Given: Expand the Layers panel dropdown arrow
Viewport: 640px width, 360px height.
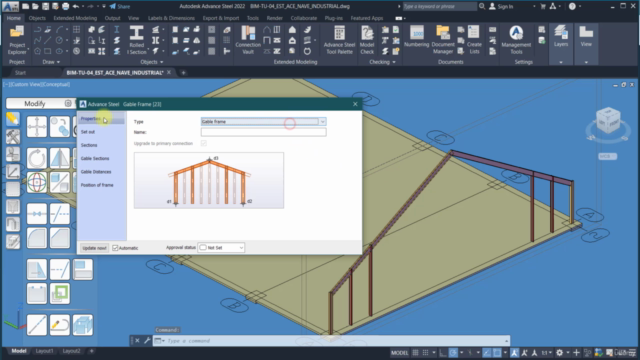Looking at the screenshot, I should pyautogui.click(x=561, y=62).
